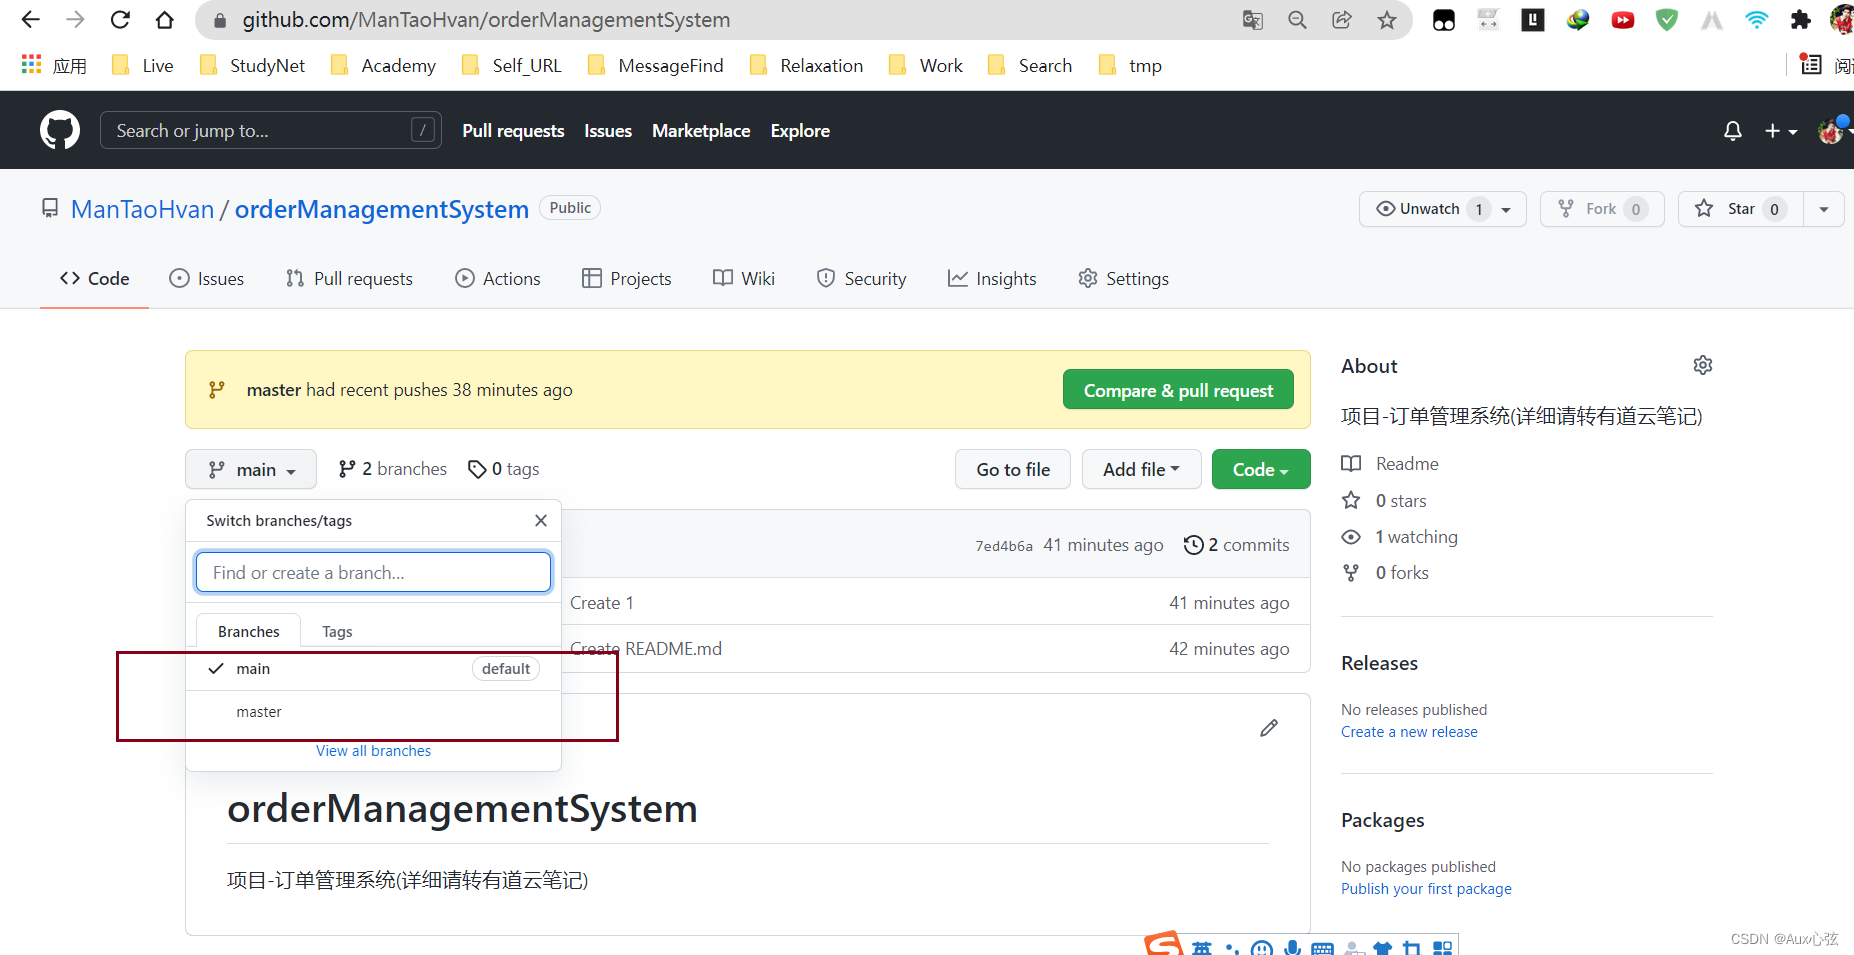
Task: Select the master branch in the switcher
Action: pyautogui.click(x=259, y=711)
